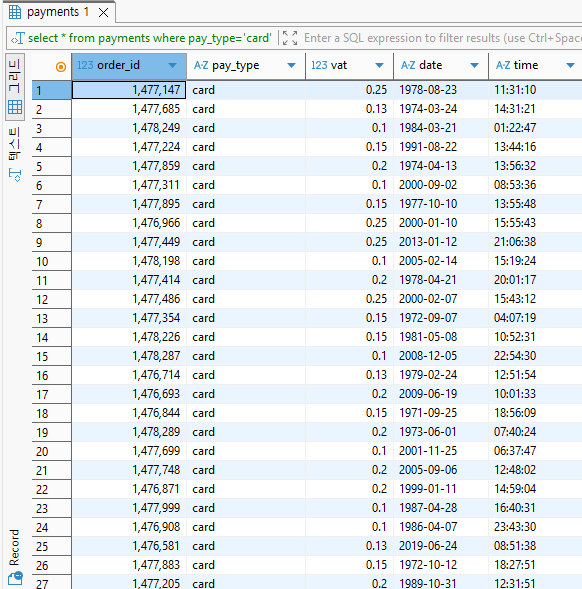Screen dimensions: 582x589
Task: Select date cell 2013-01-12
Action: tap(441, 242)
